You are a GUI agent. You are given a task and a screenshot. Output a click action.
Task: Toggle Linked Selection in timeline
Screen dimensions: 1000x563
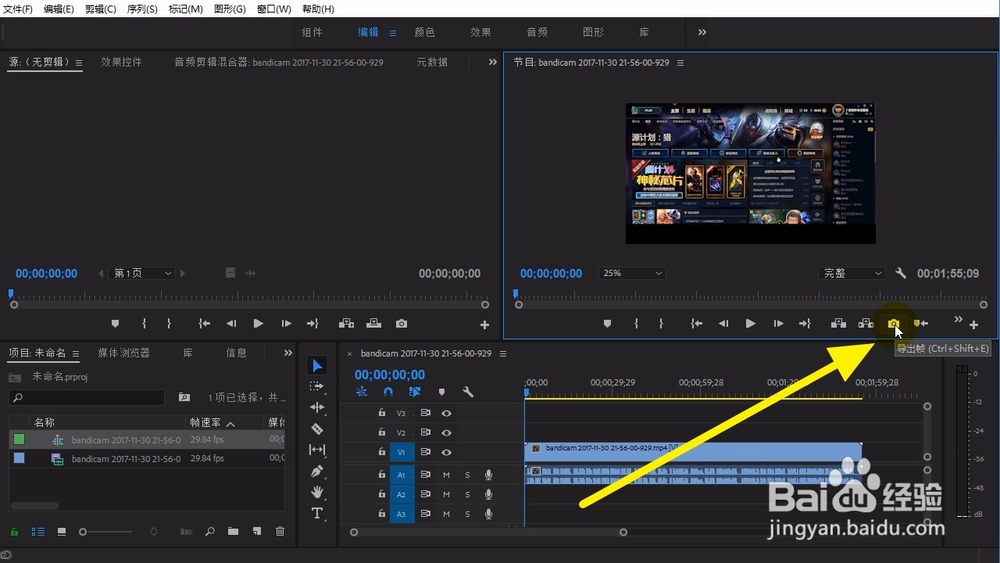pyautogui.click(x=415, y=392)
